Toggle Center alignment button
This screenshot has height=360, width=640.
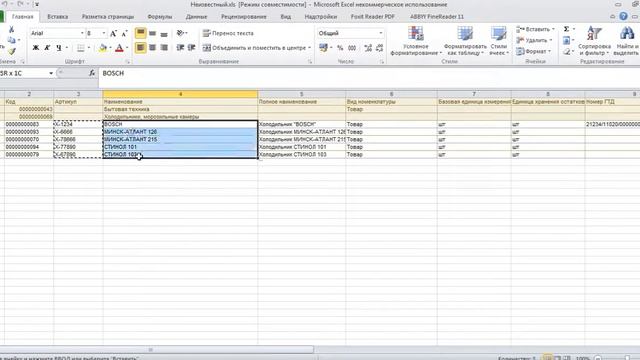click(x=152, y=48)
